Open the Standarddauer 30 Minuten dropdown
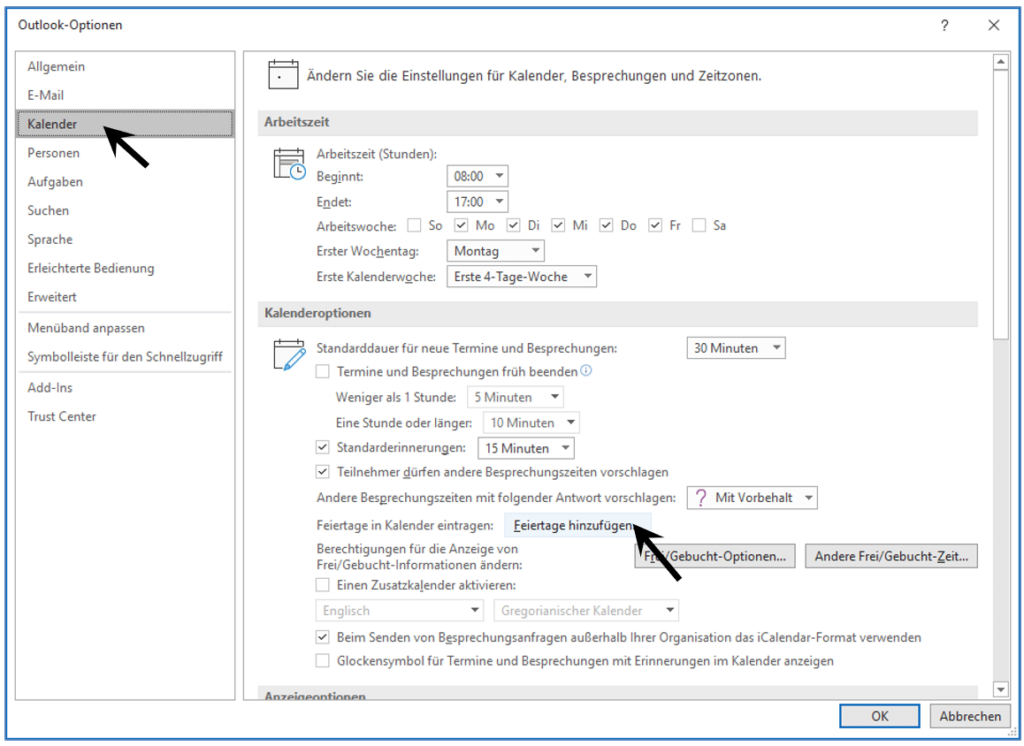This screenshot has height=746, width=1024. (x=736, y=348)
